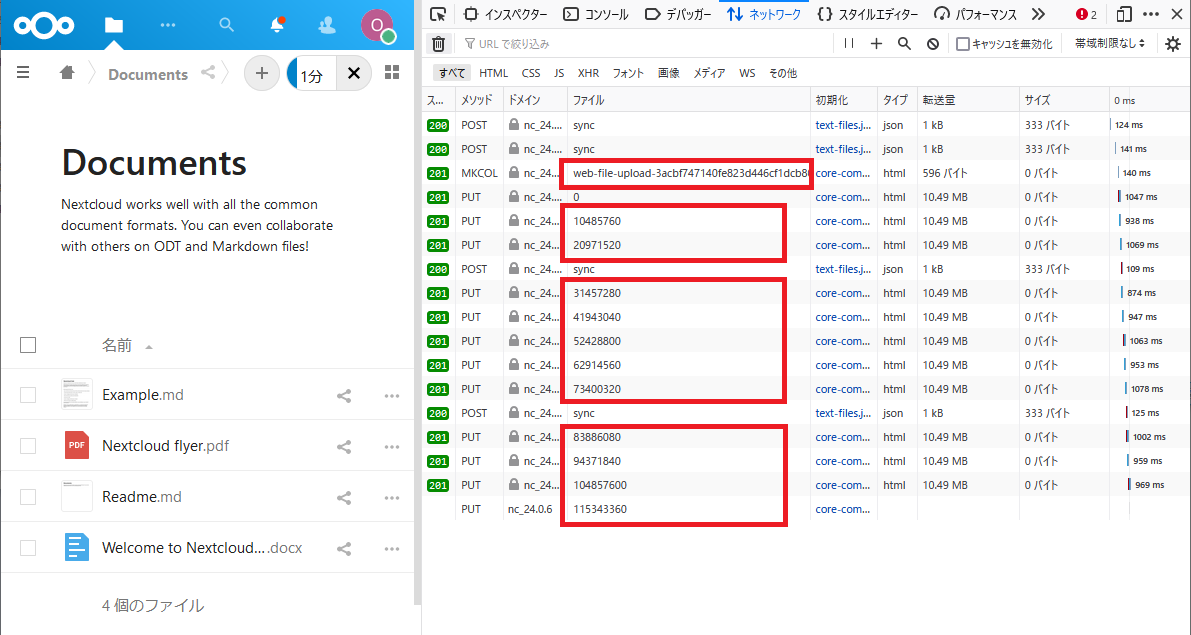Clear network log with trash icon
1191x635 pixels.
(438, 44)
